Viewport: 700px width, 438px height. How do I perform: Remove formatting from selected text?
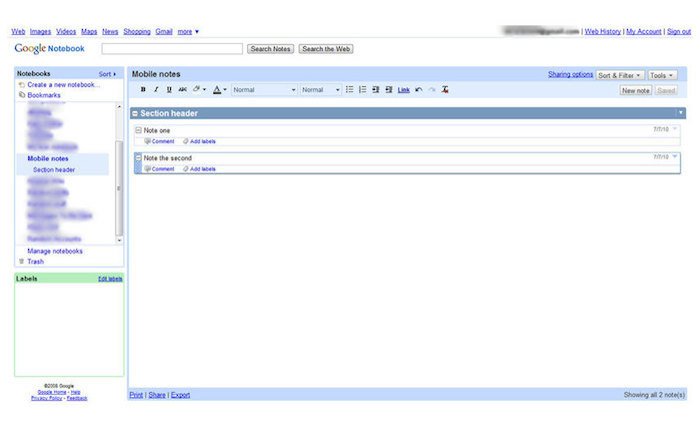click(x=445, y=90)
